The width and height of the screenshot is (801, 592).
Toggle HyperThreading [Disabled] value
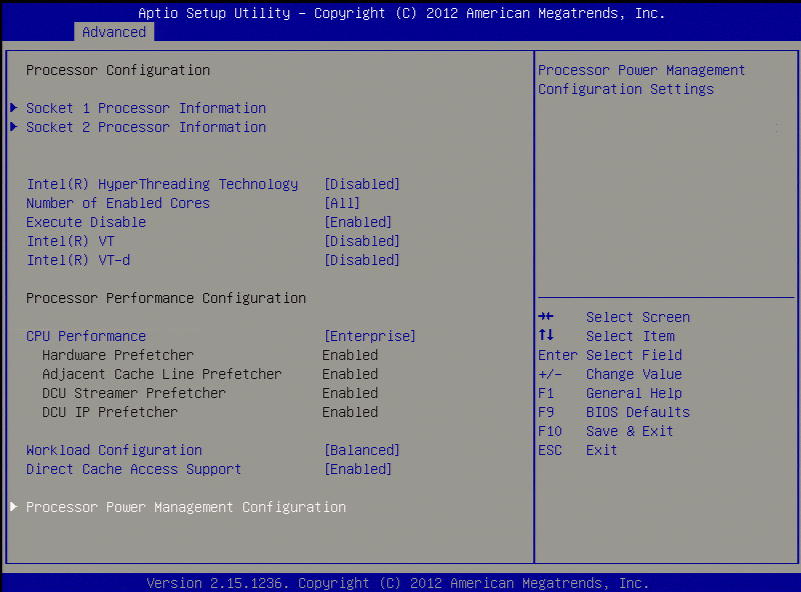tap(362, 184)
